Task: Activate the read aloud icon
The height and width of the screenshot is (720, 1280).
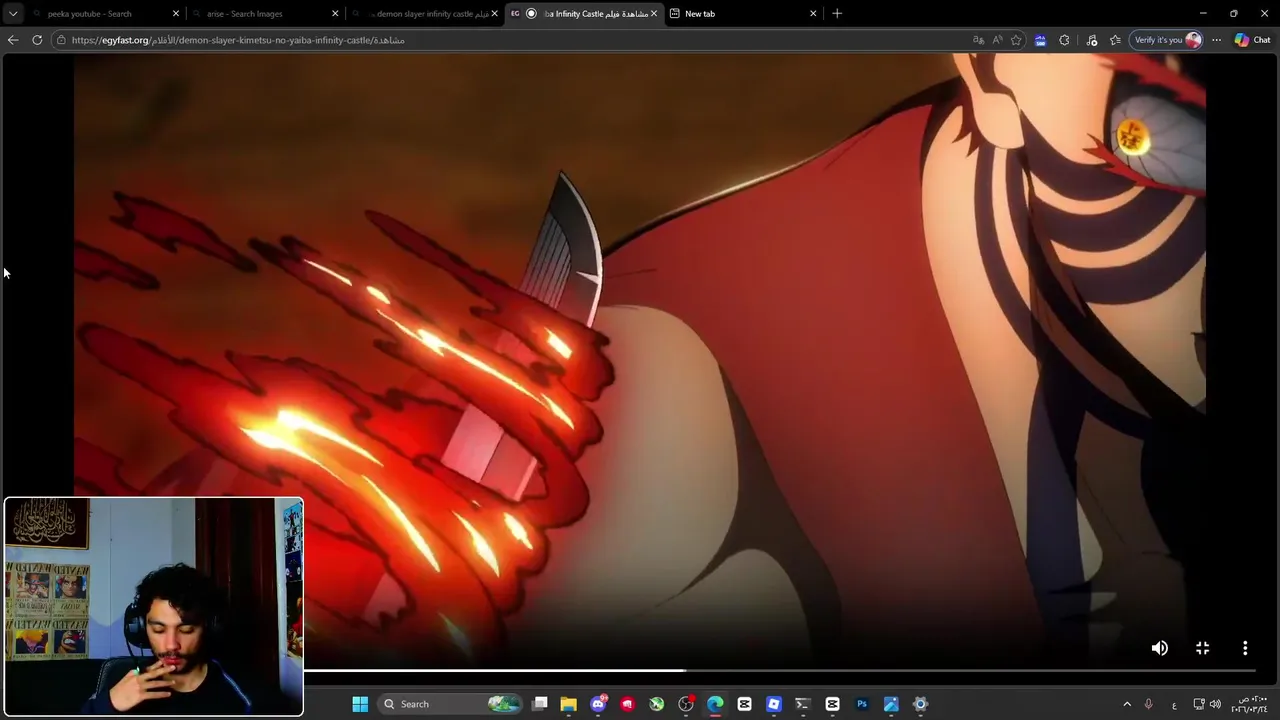Action: coord(997,40)
